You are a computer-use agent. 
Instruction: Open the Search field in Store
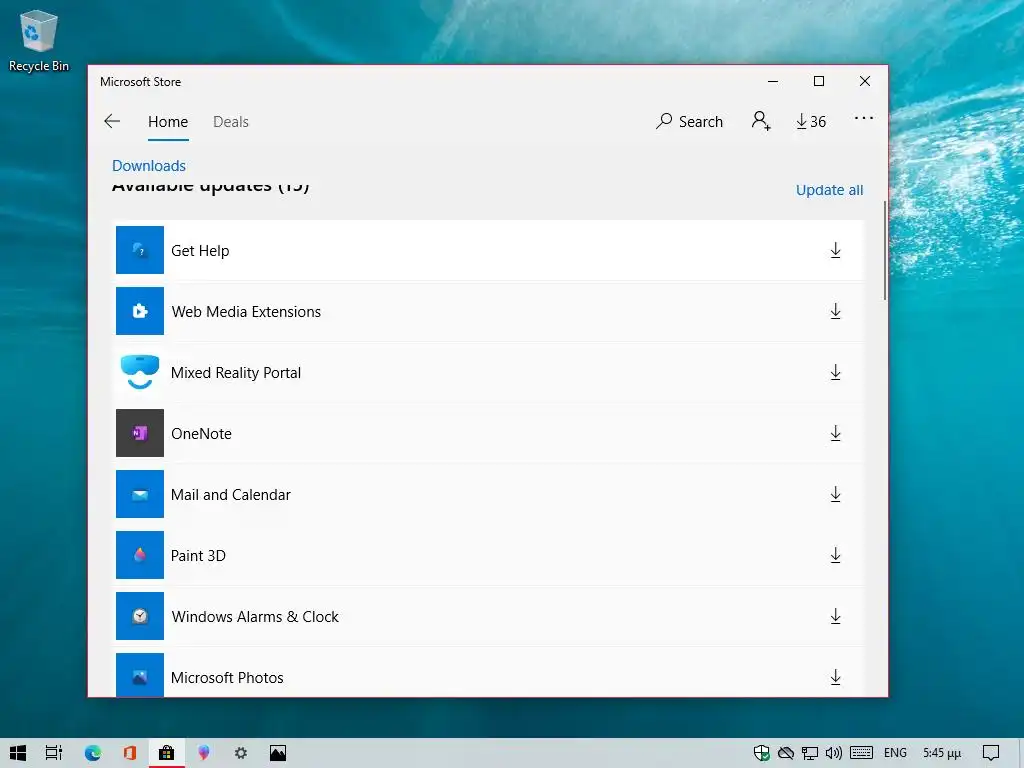coord(690,121)
